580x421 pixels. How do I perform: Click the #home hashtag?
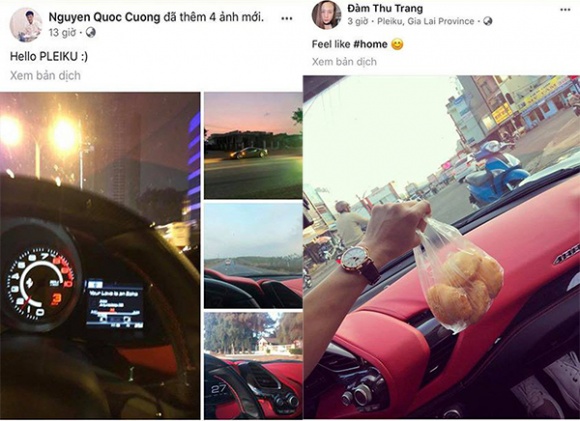(370, 44)
